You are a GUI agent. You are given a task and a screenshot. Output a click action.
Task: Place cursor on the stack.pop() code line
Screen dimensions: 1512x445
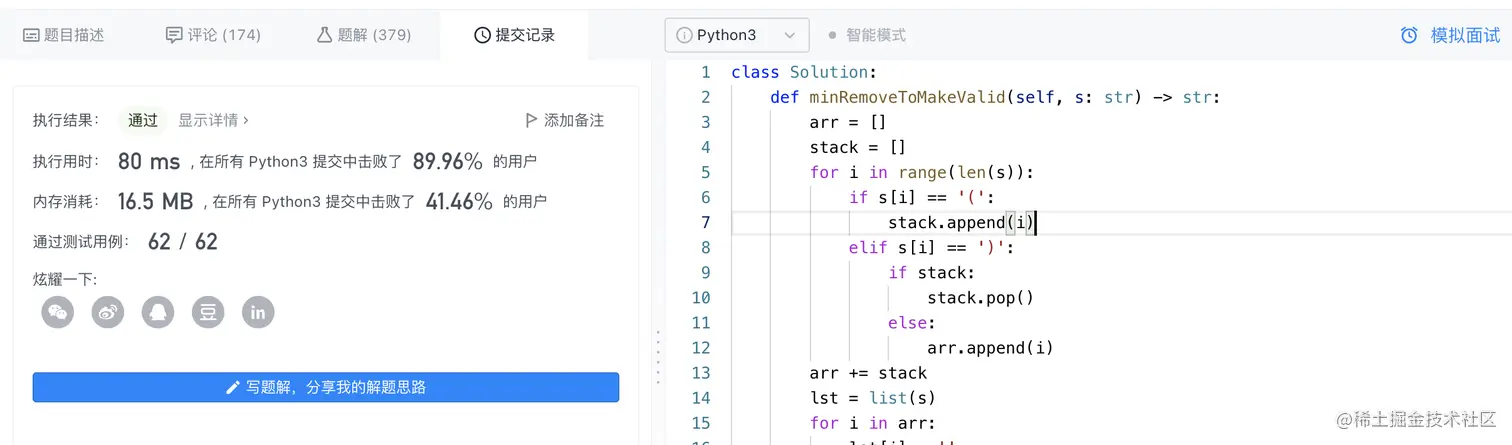tap(980, 297)
